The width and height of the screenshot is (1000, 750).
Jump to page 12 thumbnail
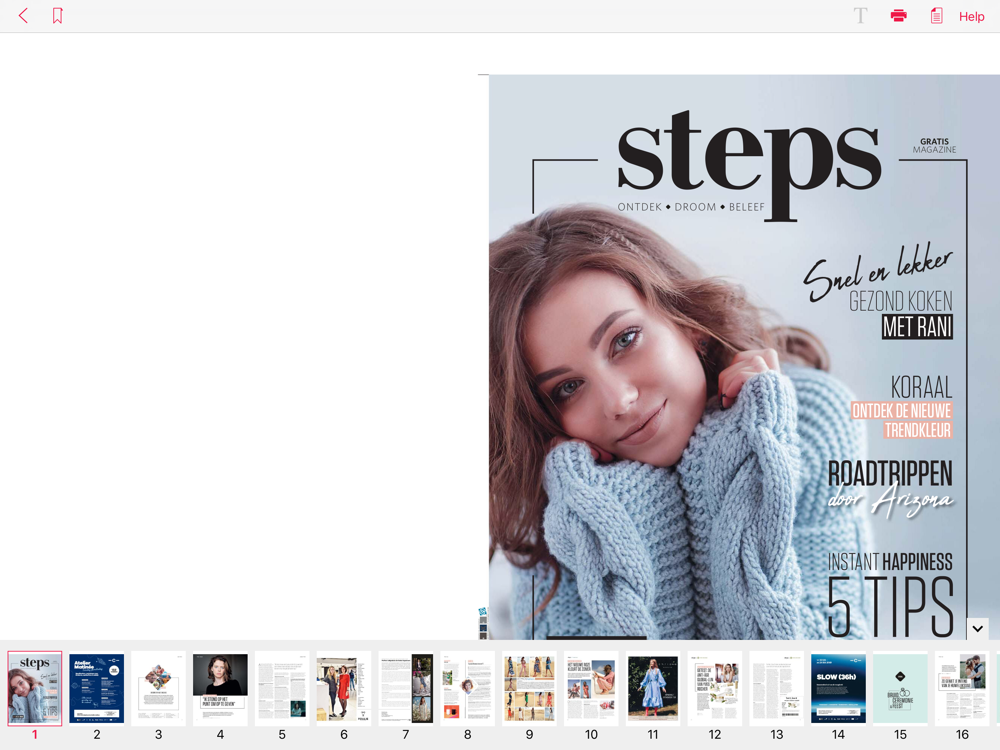click(715, 688)
